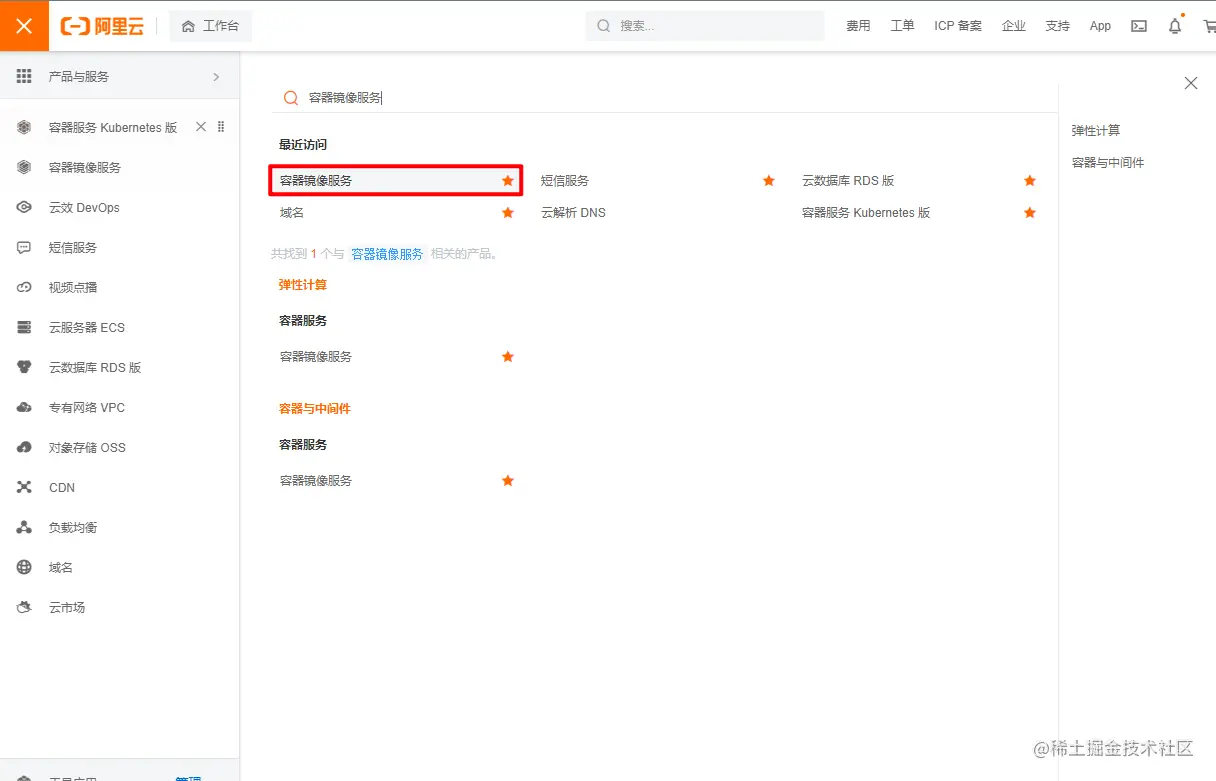This screenshot has height=781, width=1216.
Task: Click the 产品与服务 grid icon
Action: click(24, 76)
